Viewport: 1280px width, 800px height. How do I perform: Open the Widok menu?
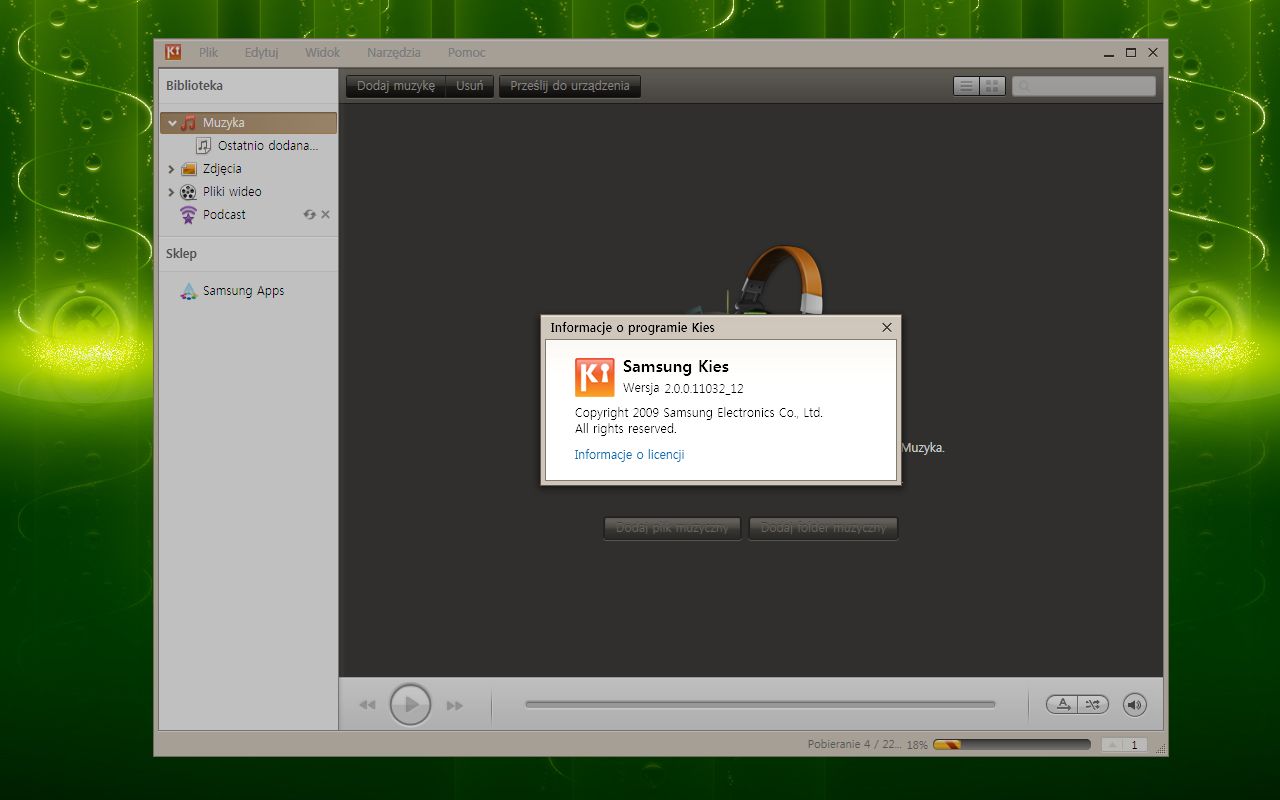[323, 53]
